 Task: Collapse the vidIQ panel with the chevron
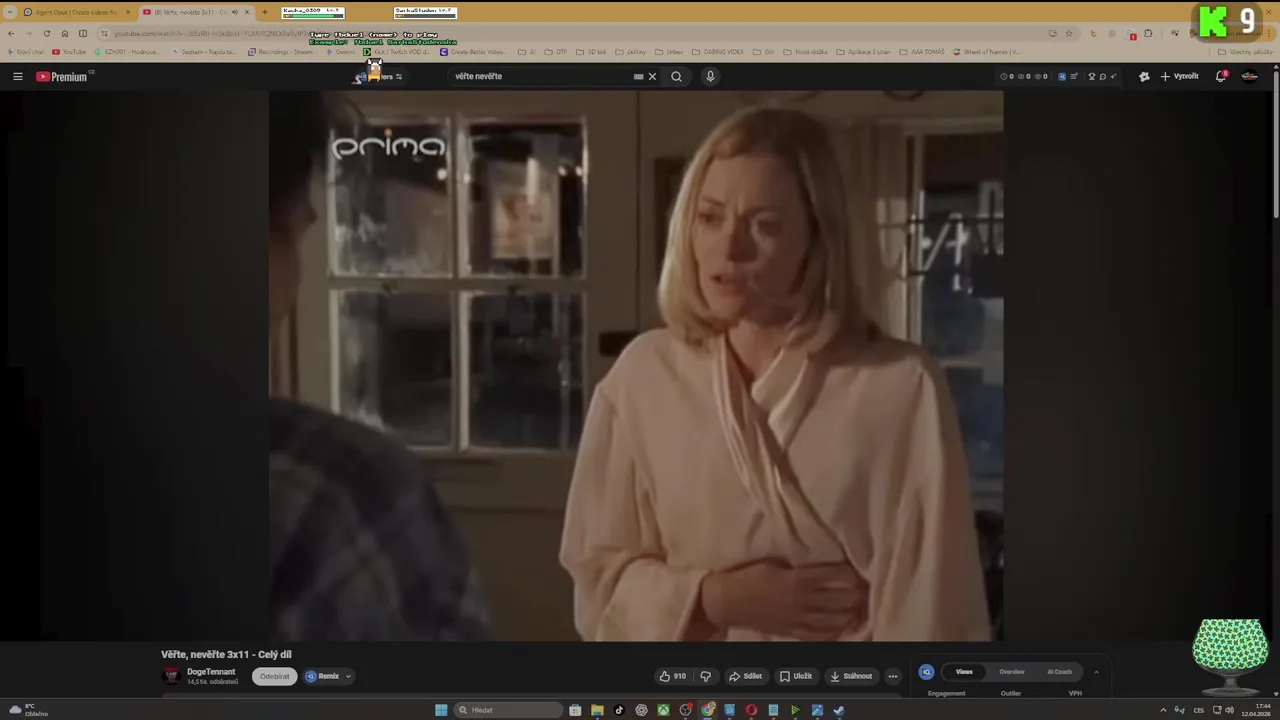1096,672
